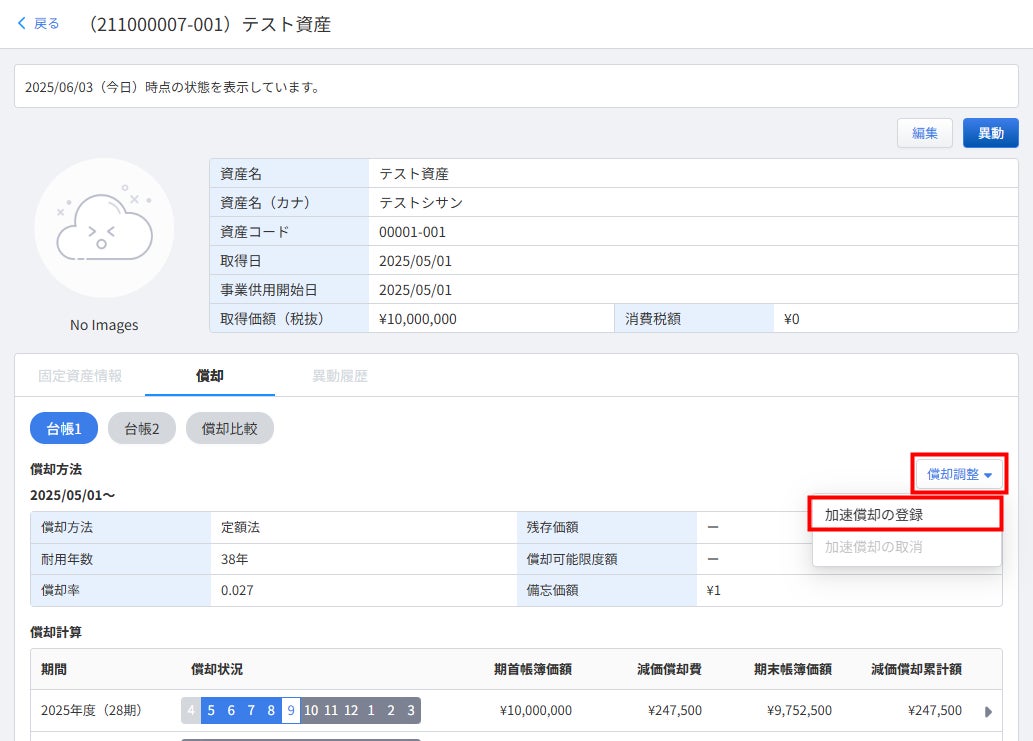Image resolution: width=1033 pixels, height=741 pixels.
Task: Go back with the 戻る link
Action: click(x=46, y=24)
